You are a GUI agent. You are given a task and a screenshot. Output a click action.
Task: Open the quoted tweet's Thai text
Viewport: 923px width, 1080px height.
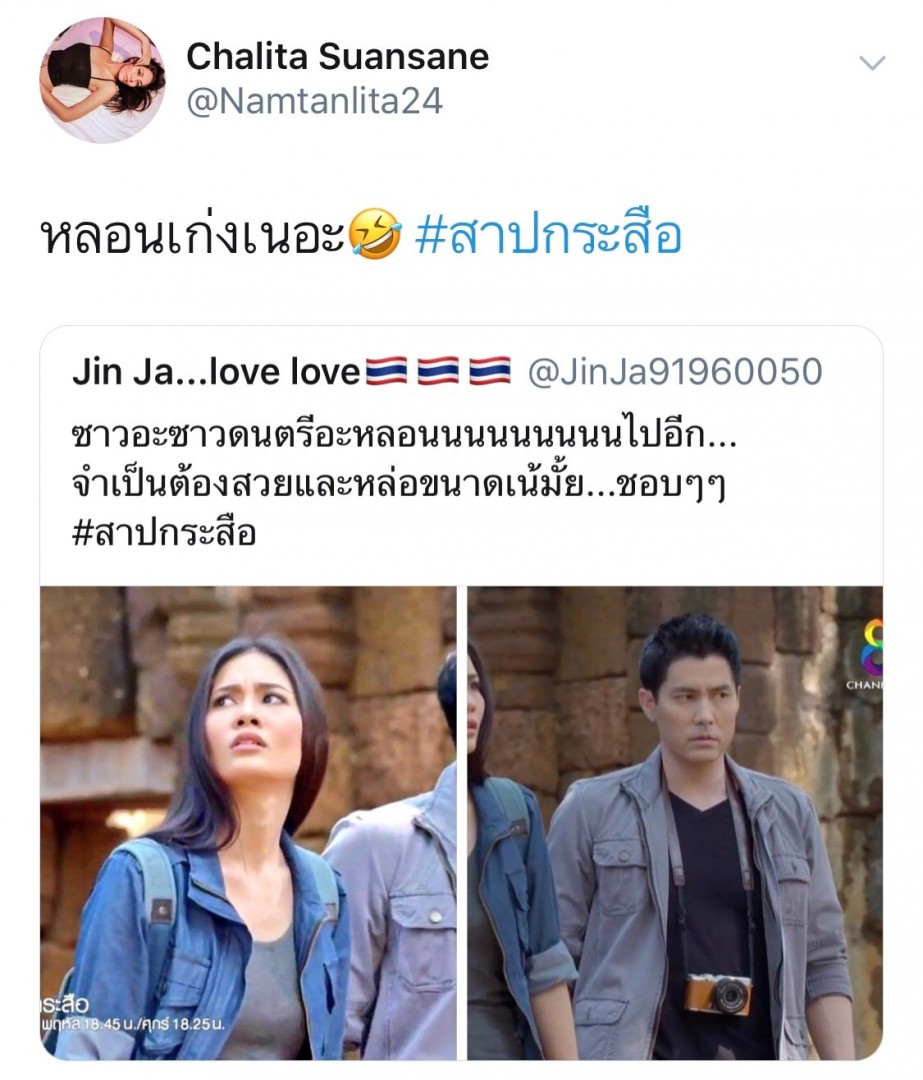pos(404,461)
